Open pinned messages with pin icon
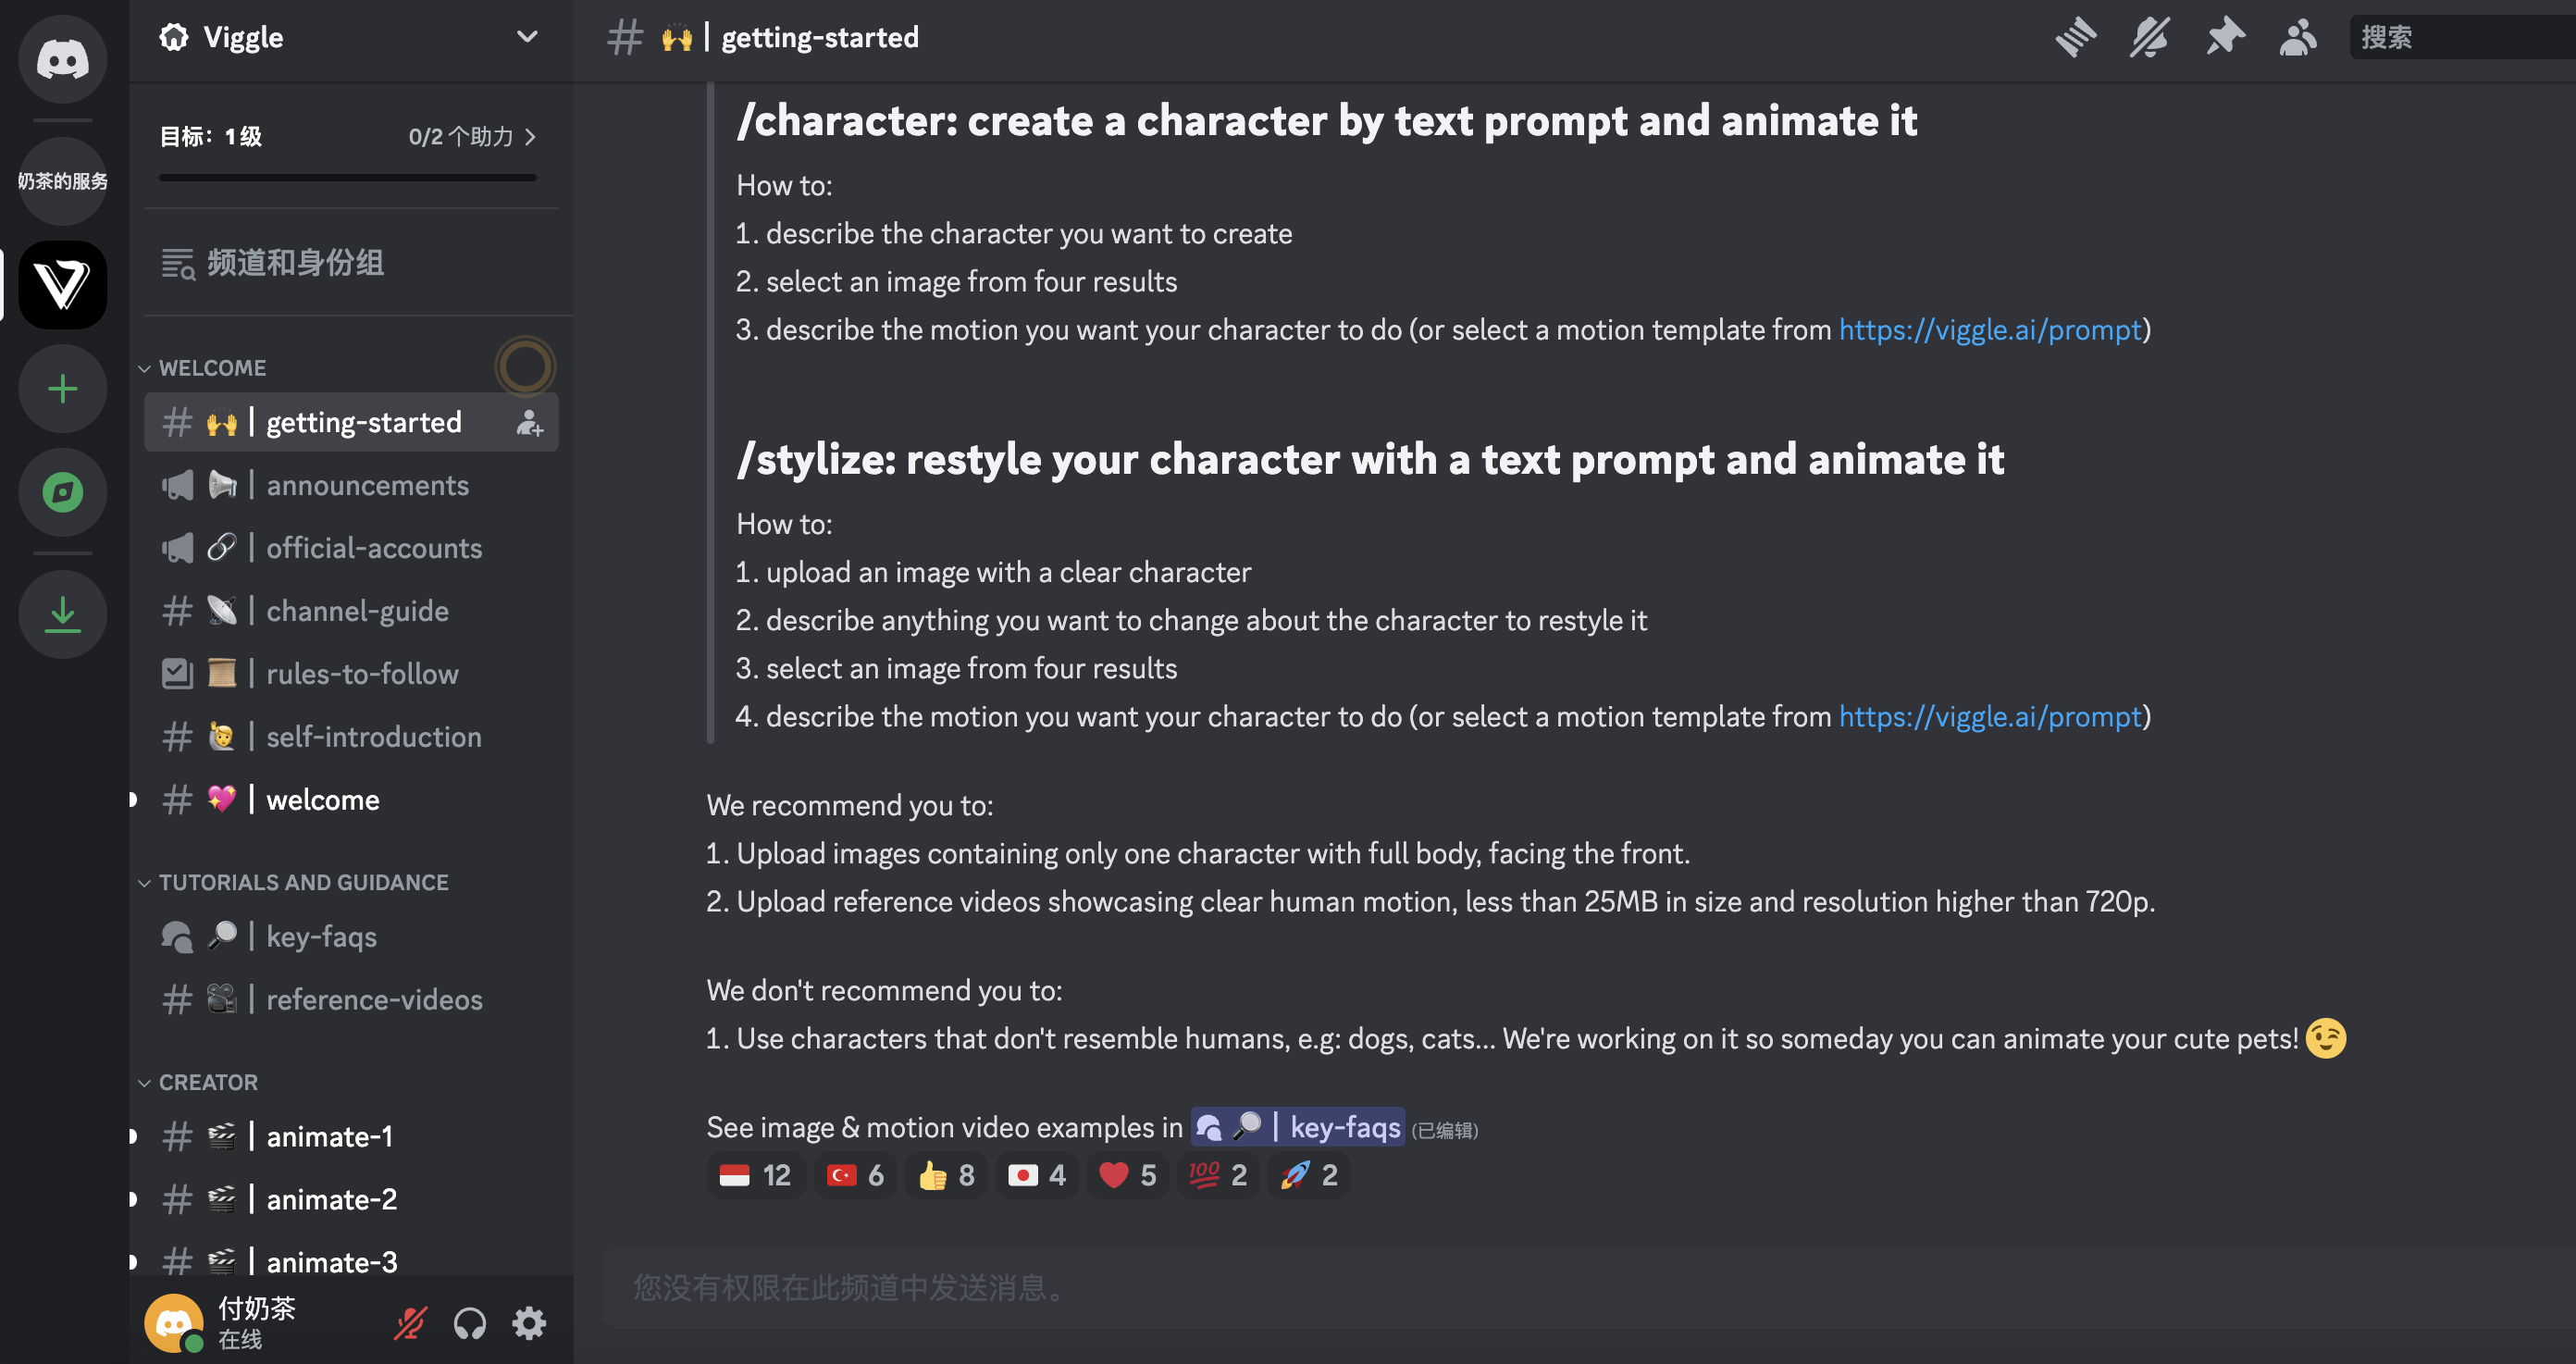2576x1364 pixels. tap(2224, 38)
